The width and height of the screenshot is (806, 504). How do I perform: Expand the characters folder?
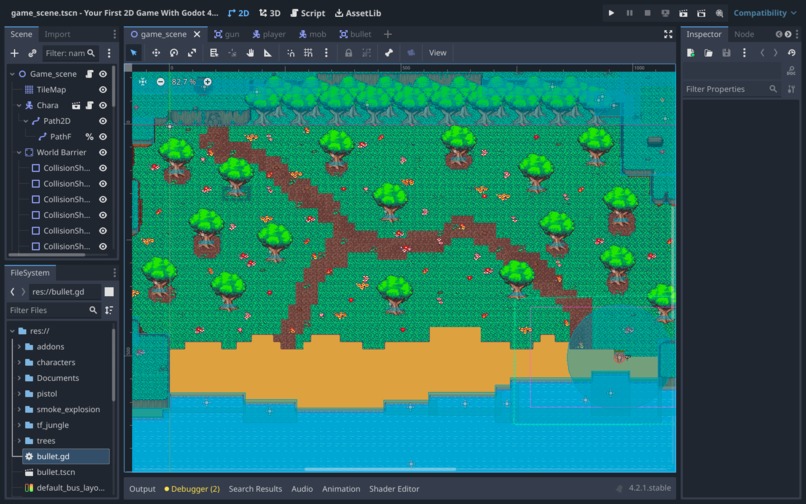(x=19, y=362)
